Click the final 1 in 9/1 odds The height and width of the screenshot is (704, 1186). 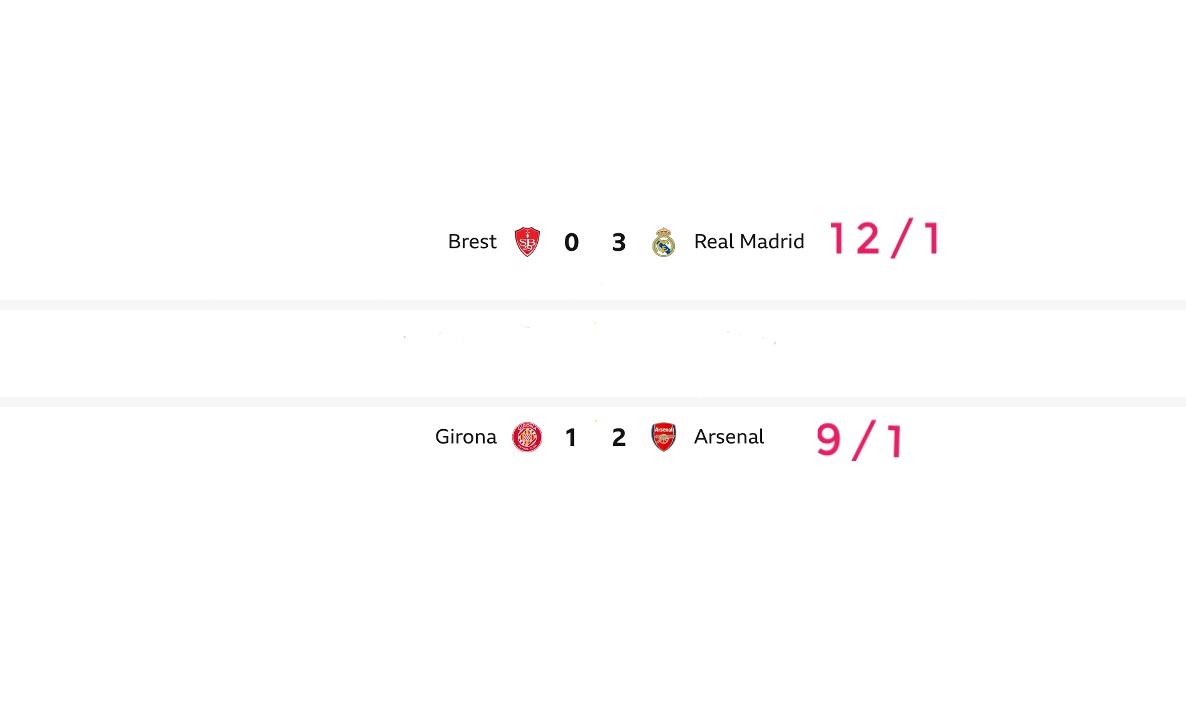pyautogui.click(x=896, y=440)
